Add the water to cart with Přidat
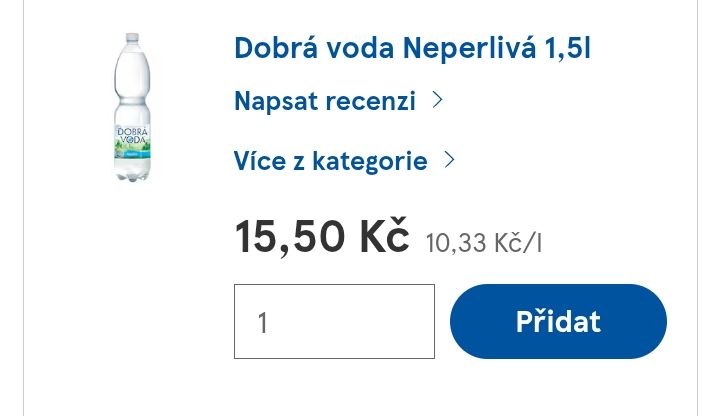The height and width of the screenshot is (416, 720). coord(558,321)
